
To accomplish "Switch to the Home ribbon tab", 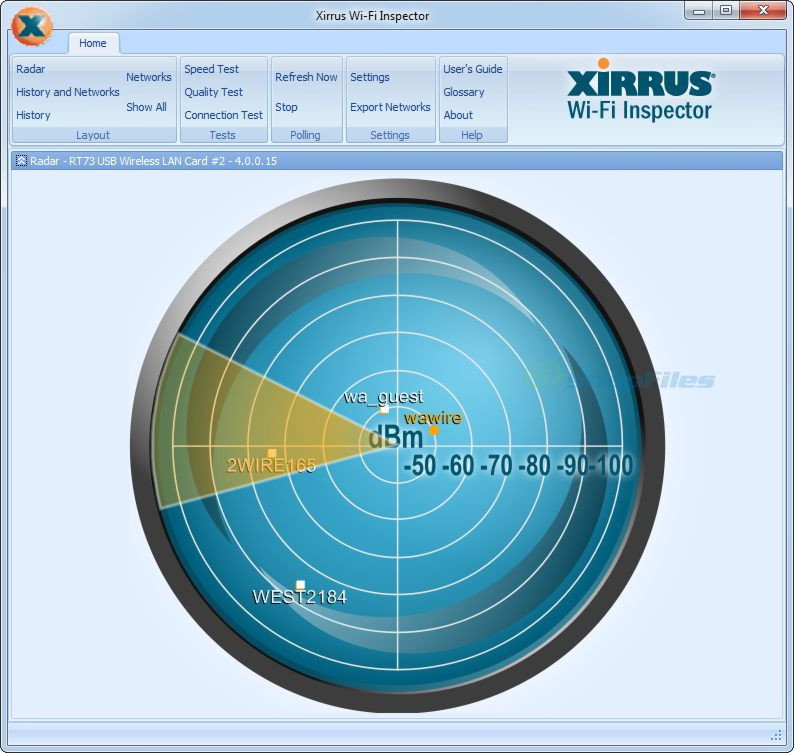I will coord(93,44).
